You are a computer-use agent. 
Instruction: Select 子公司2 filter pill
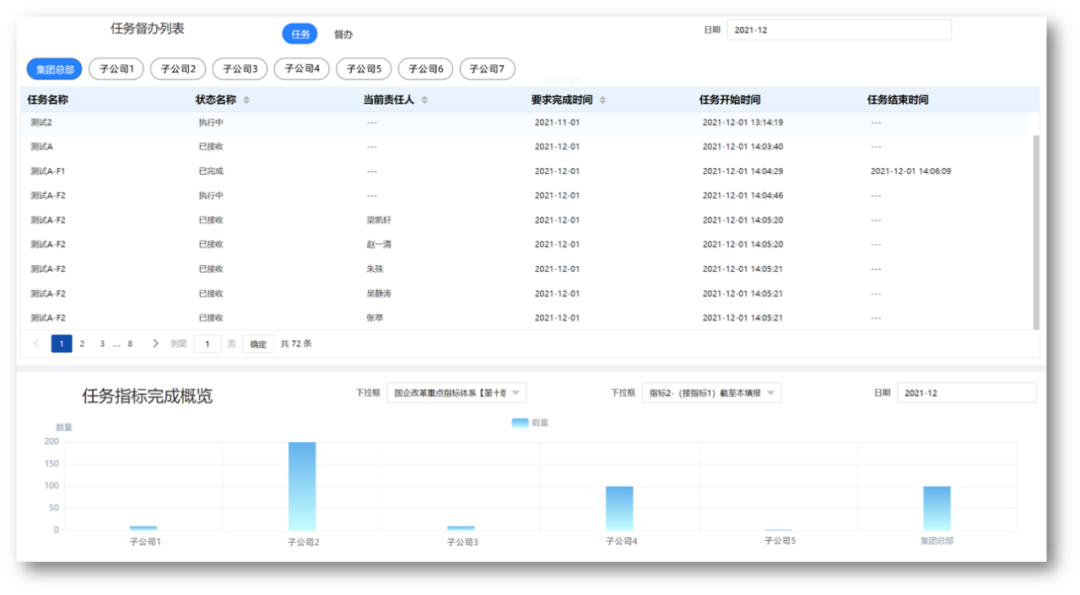[x=178, y=69]
